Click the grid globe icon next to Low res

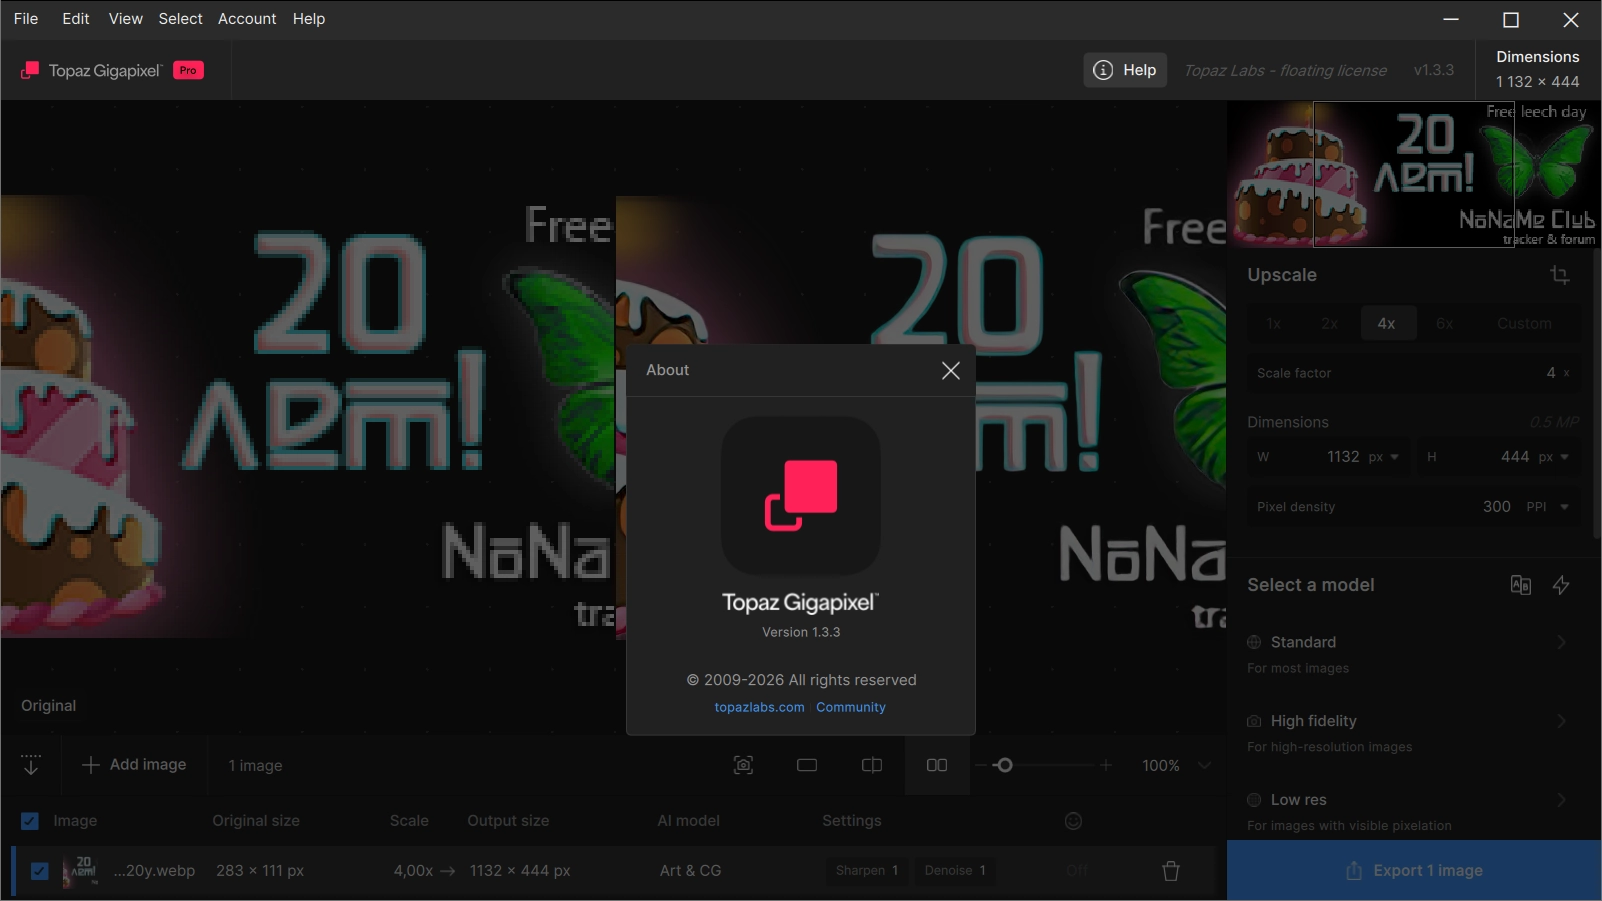click(1254, 800)
